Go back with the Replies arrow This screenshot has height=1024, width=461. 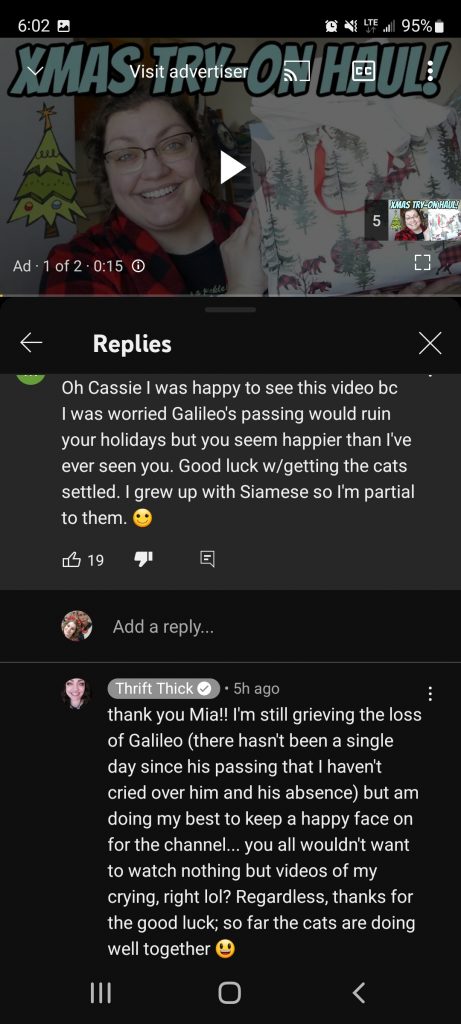pyautogui.click(x=31, y=343)
